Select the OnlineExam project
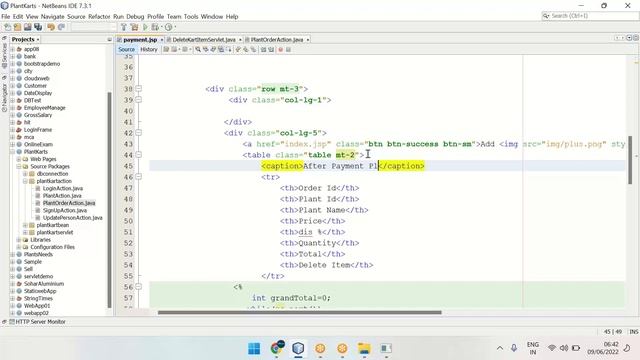 coord(38,144)
